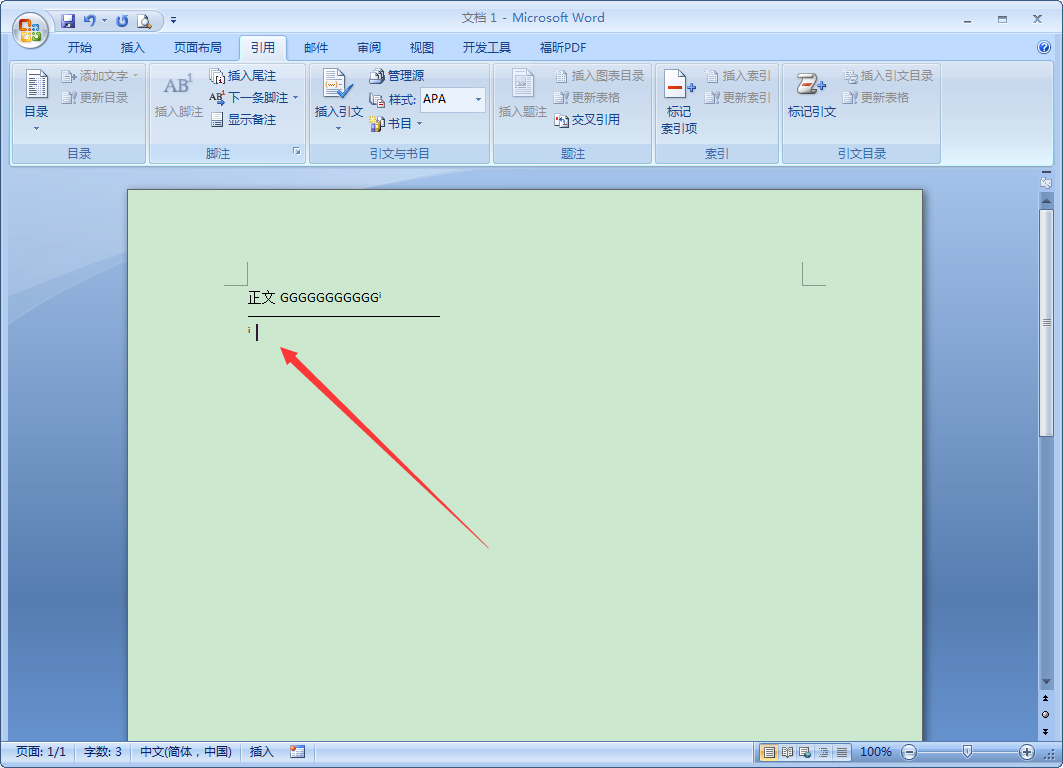The image size is (1063, 768).
Task: Switch to Web Layout view in status bar
Action: (x=803, y=751)
